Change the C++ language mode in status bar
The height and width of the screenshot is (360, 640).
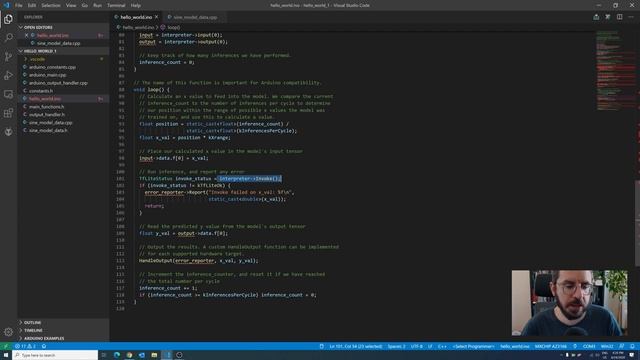tap(442, 346)
